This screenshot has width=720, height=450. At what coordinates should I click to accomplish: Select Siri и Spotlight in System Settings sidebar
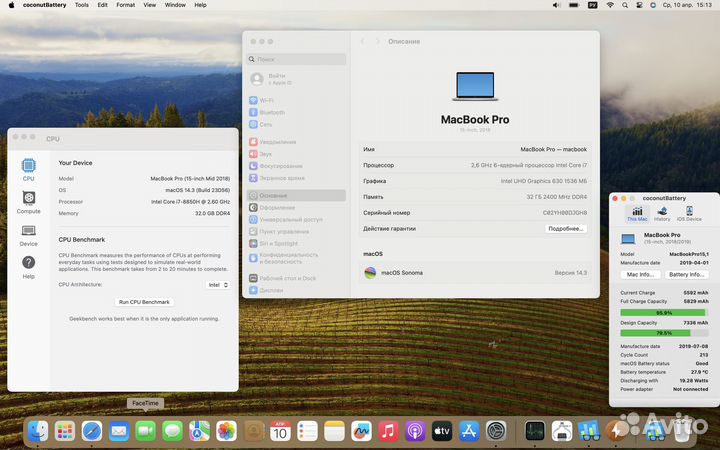(x=274, y=243)
